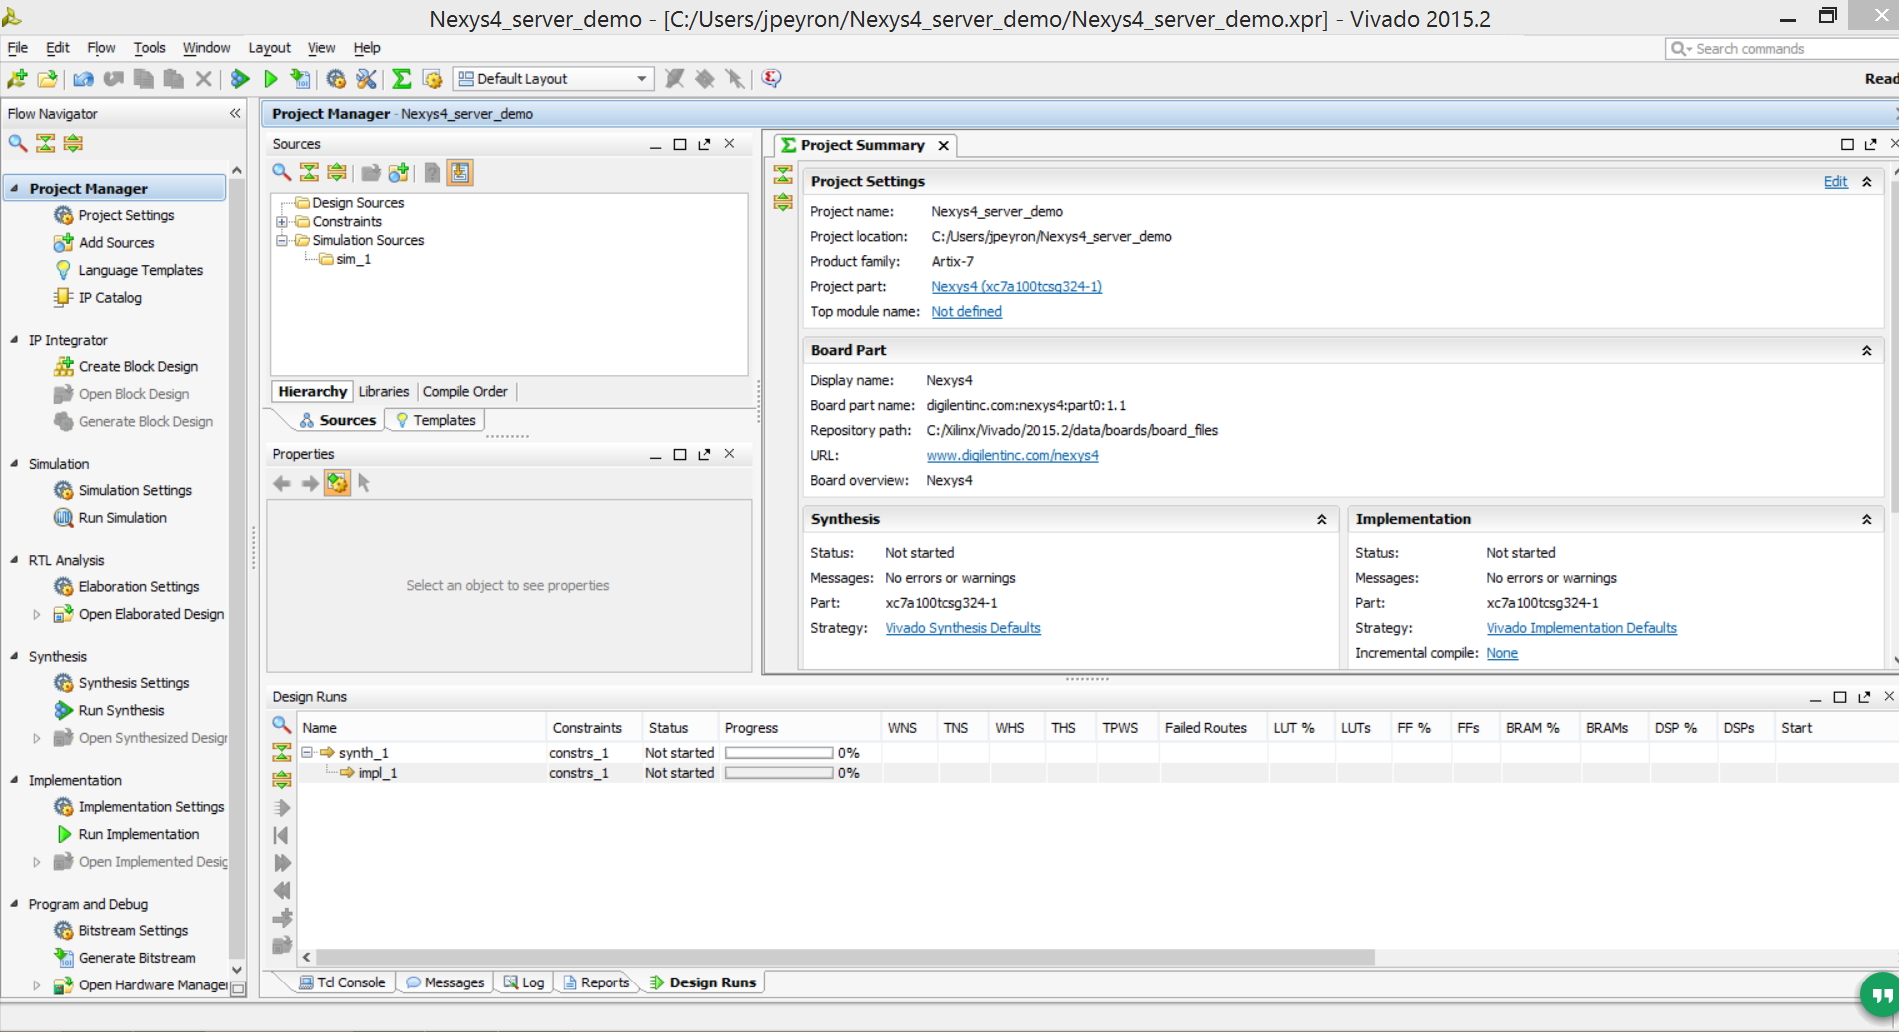Switch to the Tcl Console tab

(343, 983)
